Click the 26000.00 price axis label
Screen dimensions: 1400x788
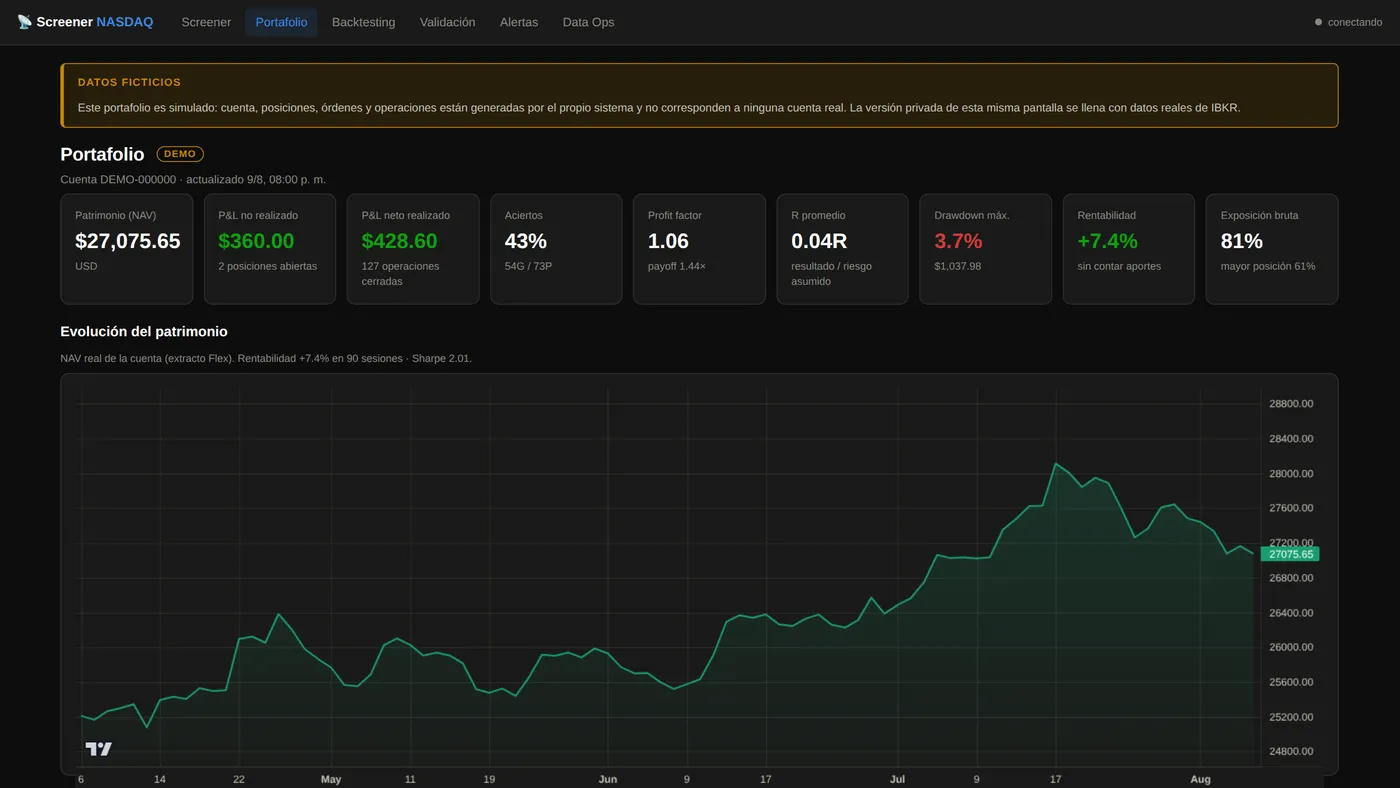(1291, 647)
